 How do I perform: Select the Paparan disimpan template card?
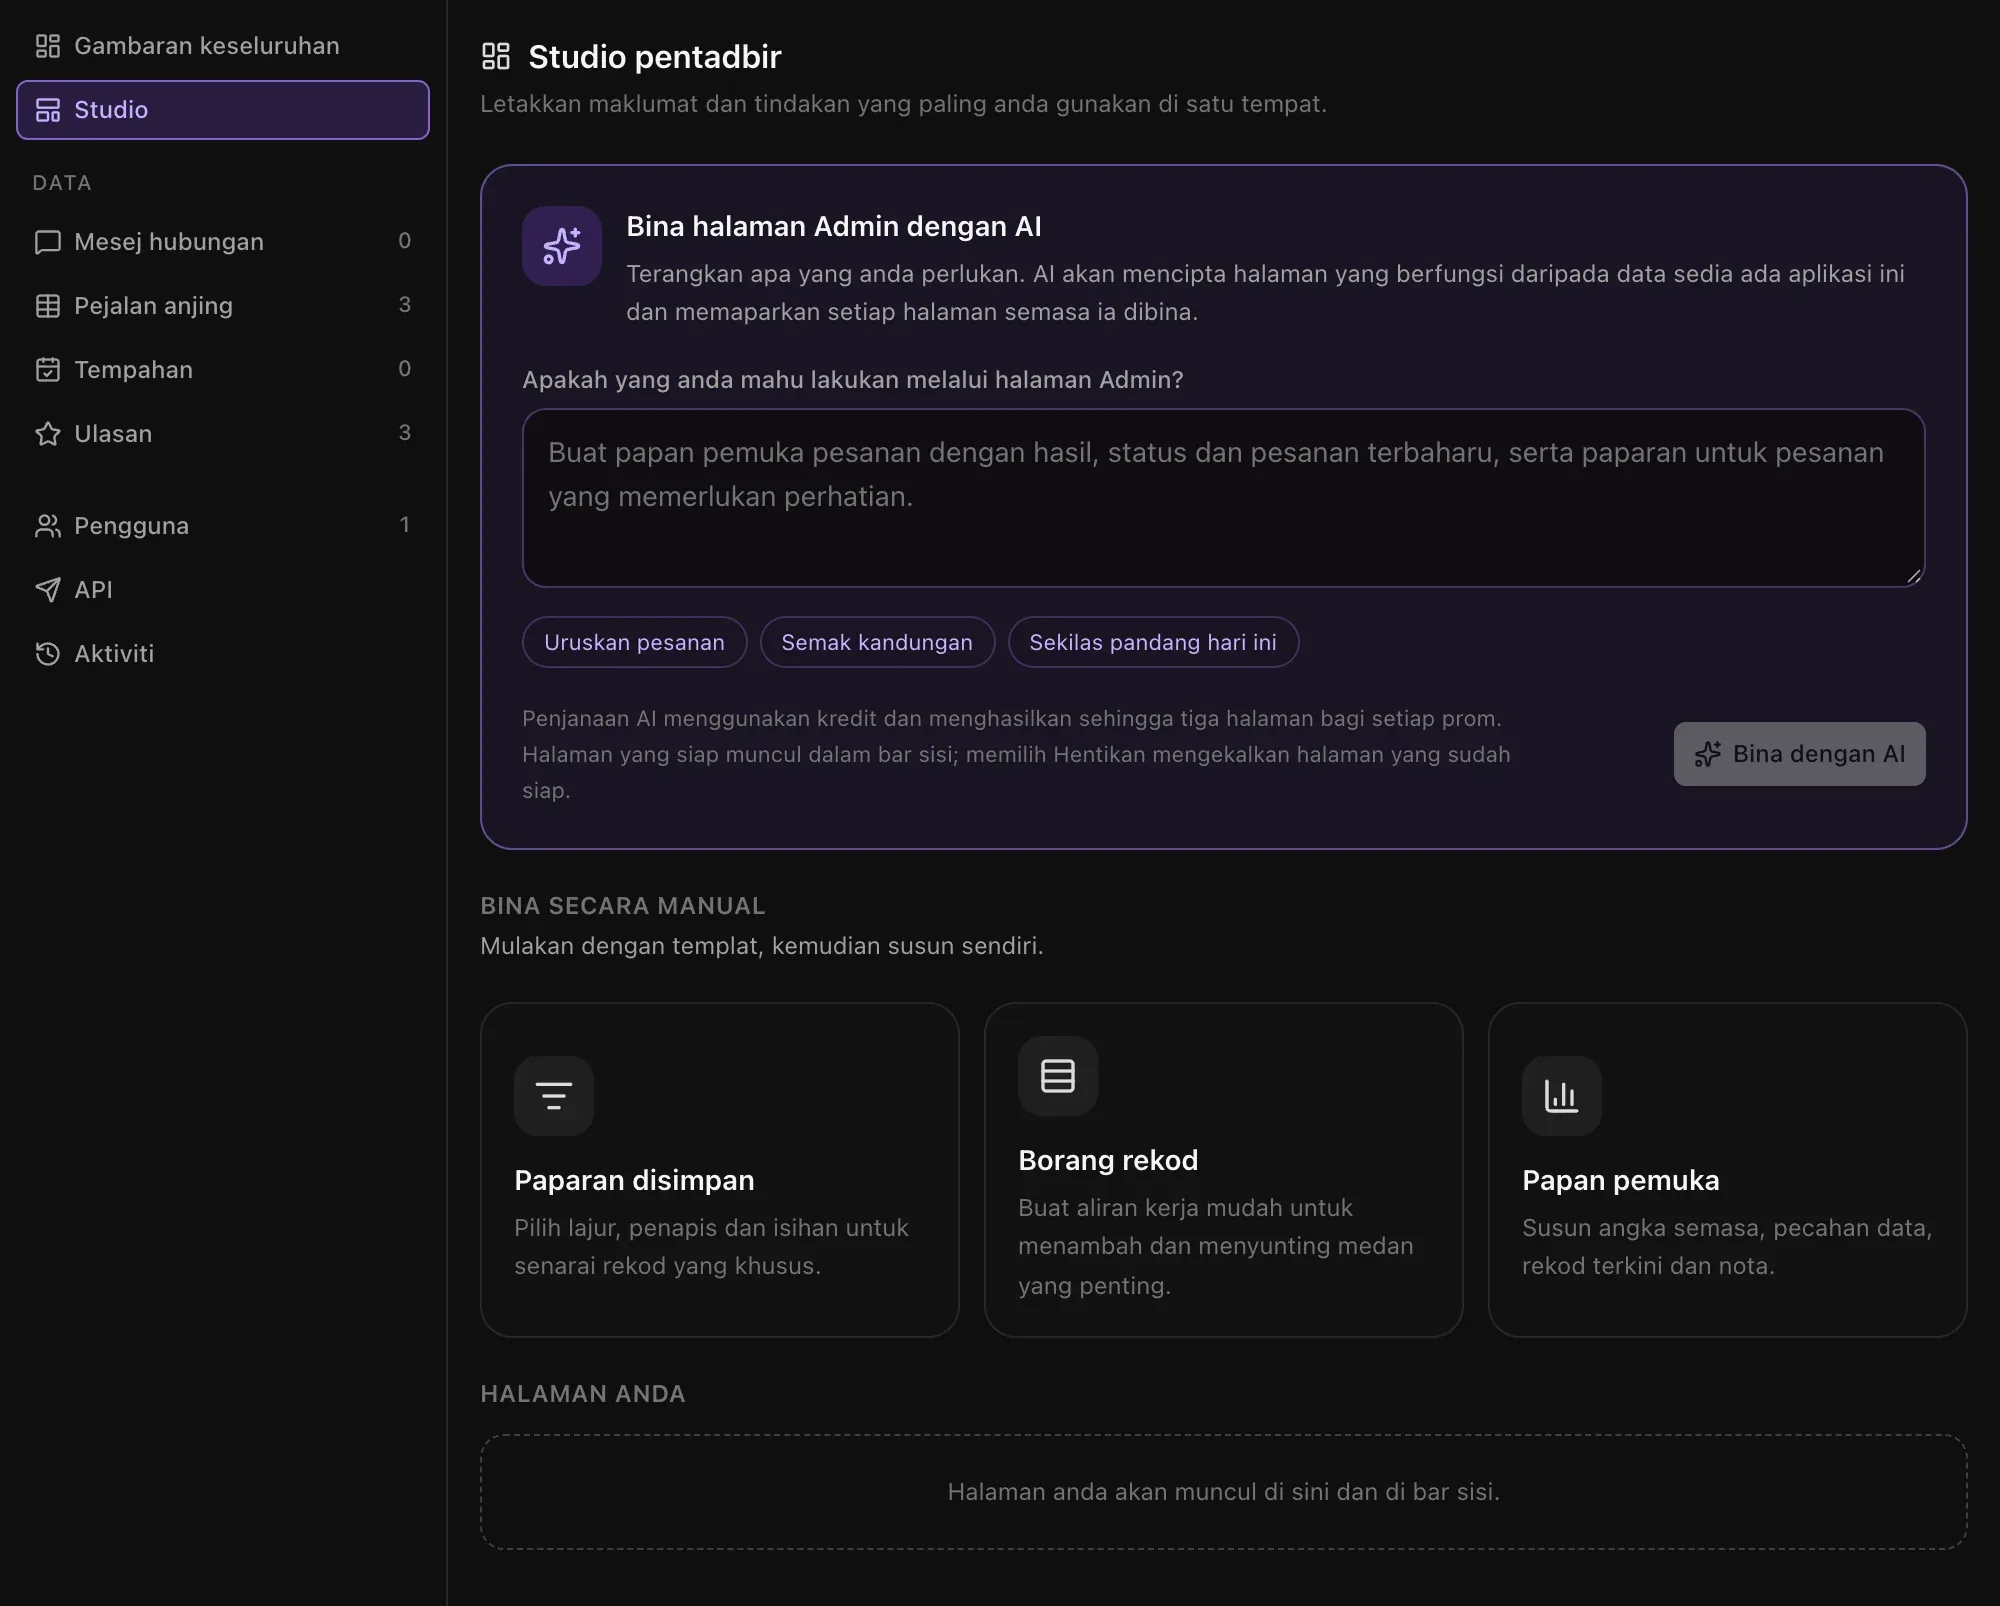(x=720, y=1170)
